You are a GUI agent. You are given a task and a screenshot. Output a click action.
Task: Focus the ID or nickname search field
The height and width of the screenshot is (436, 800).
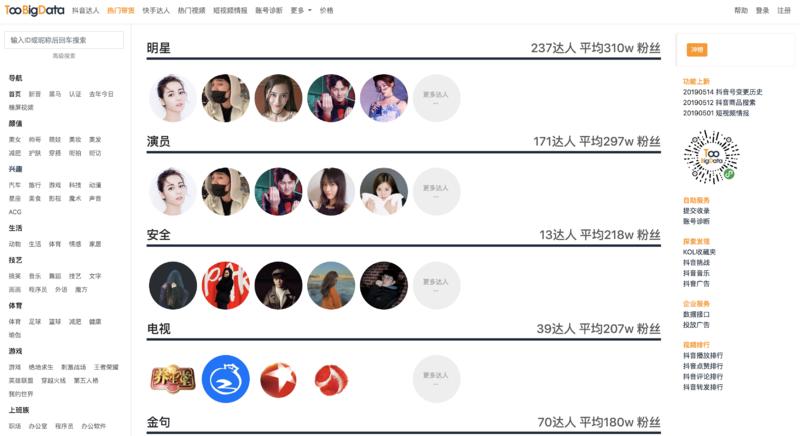tap(64, 40)
